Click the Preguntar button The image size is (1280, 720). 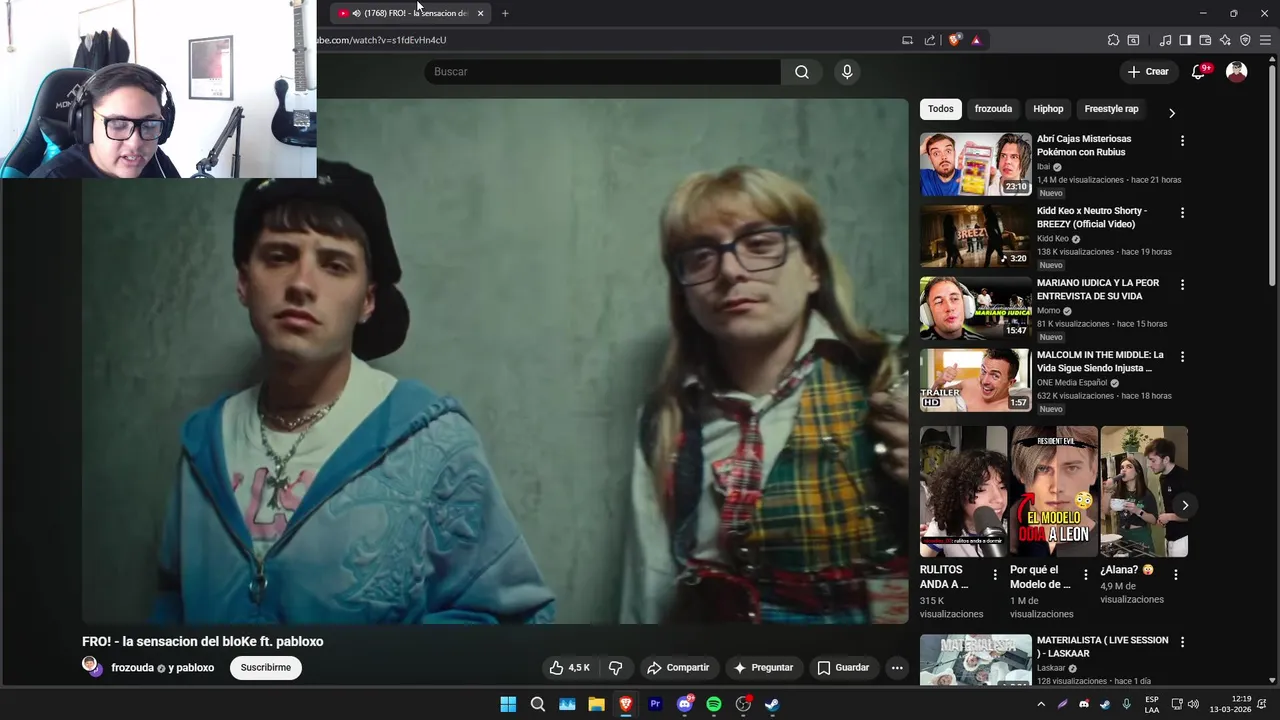[763, 668]
